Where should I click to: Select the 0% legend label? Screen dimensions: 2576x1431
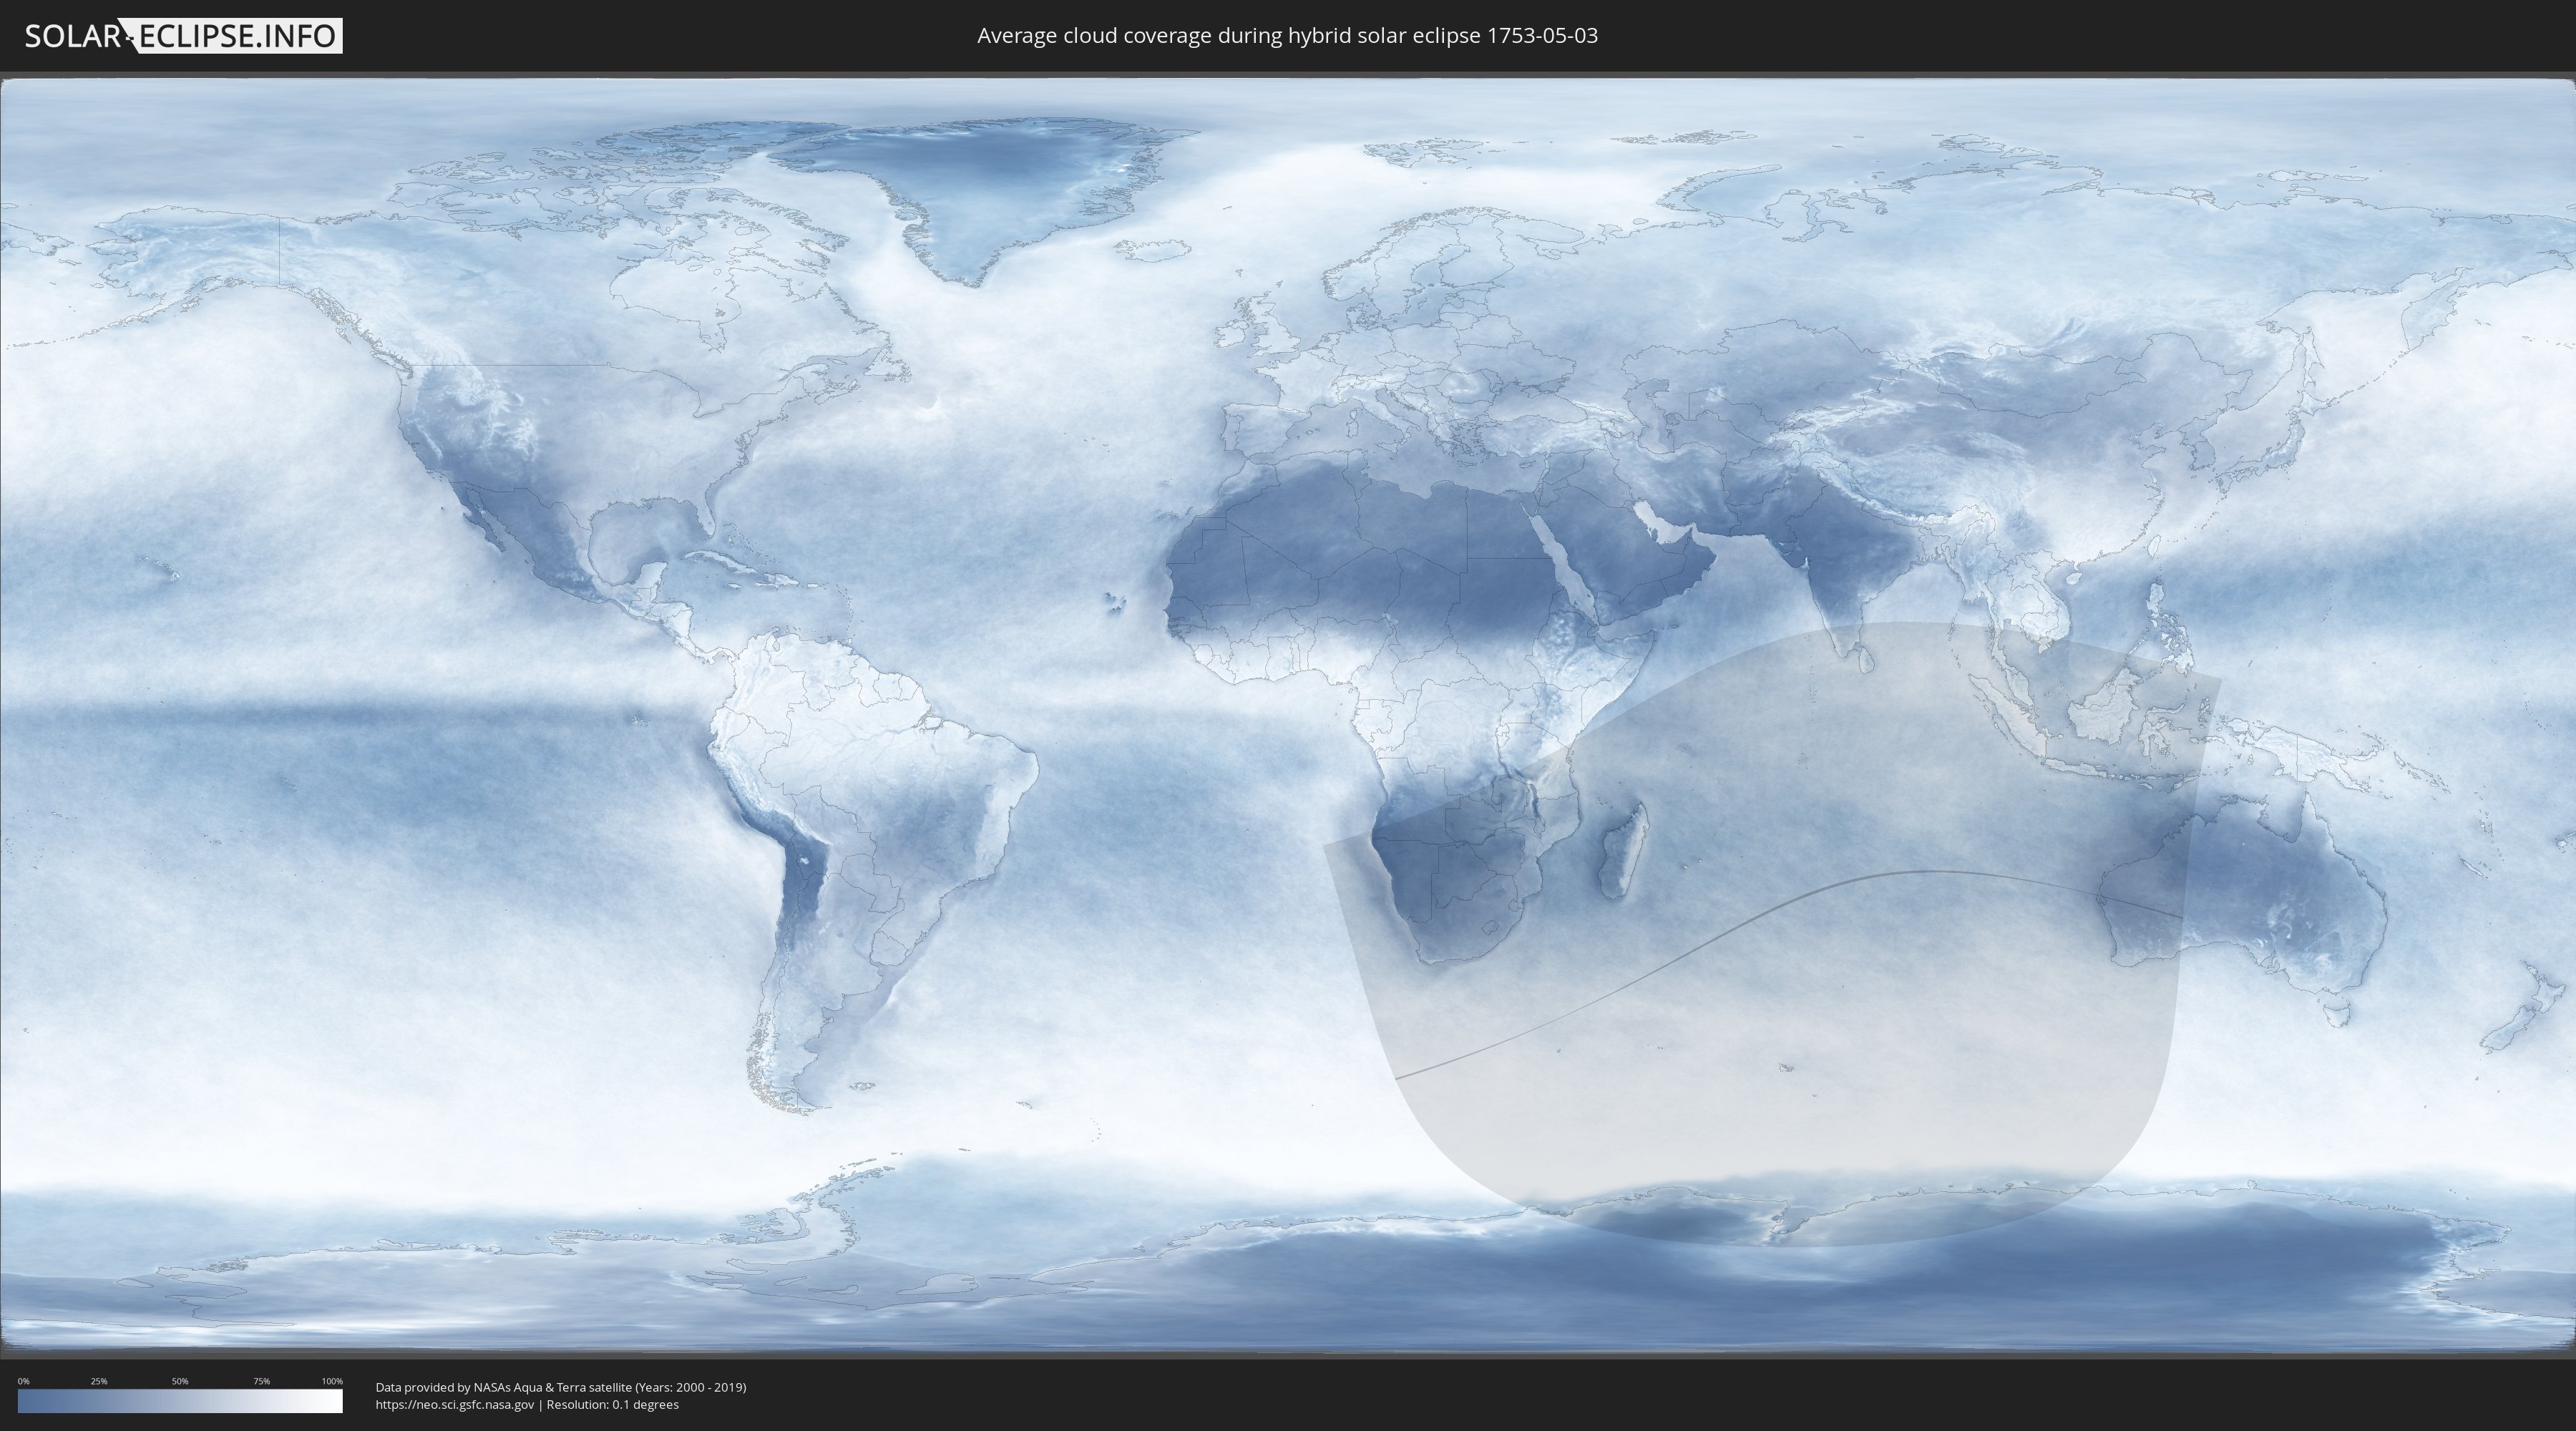[x=24, y=1381]
